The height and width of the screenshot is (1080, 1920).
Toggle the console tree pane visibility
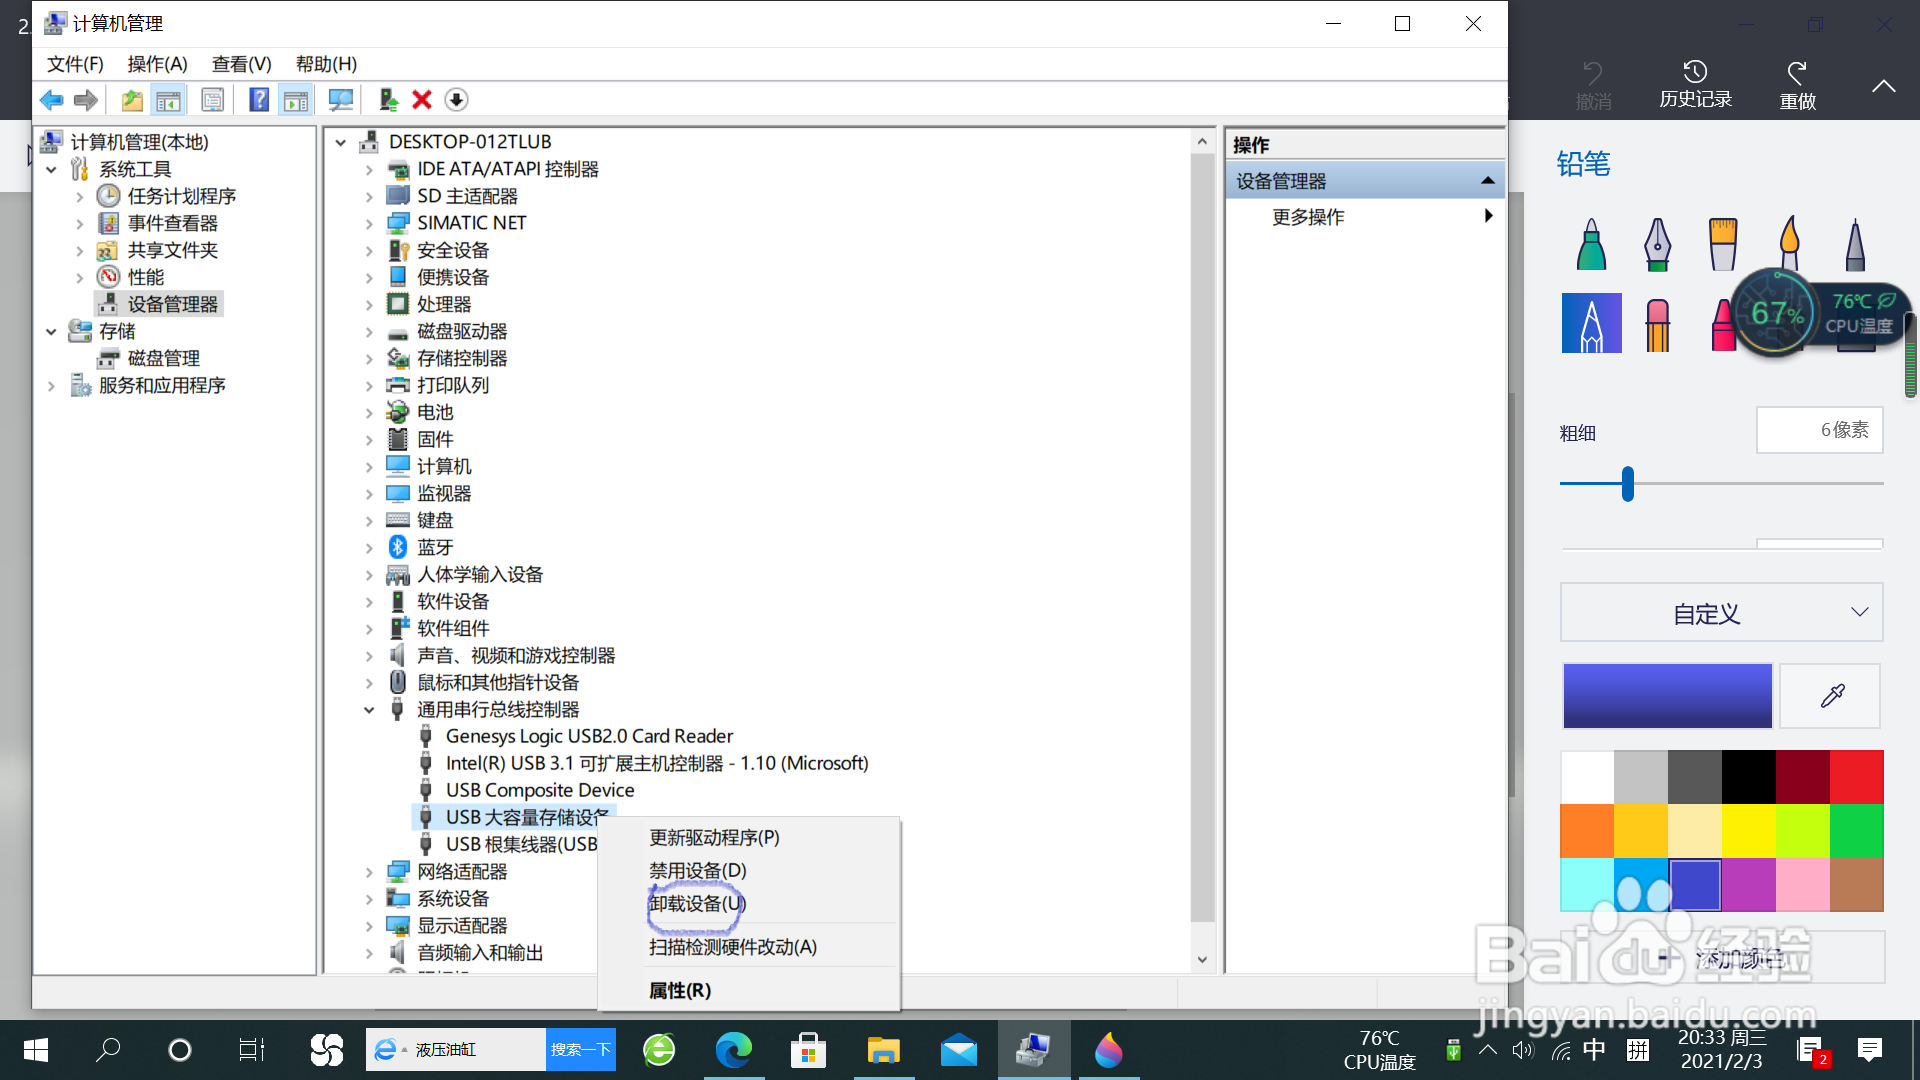(x=168, y=99)
